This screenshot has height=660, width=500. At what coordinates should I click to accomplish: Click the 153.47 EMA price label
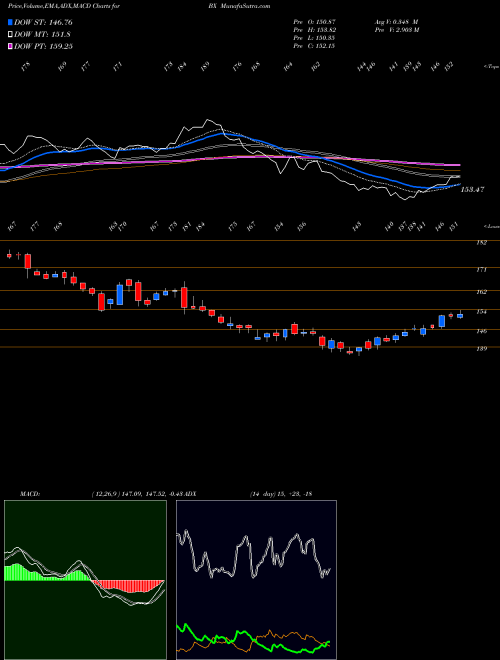pyautogui.click(x=472, y=190)
